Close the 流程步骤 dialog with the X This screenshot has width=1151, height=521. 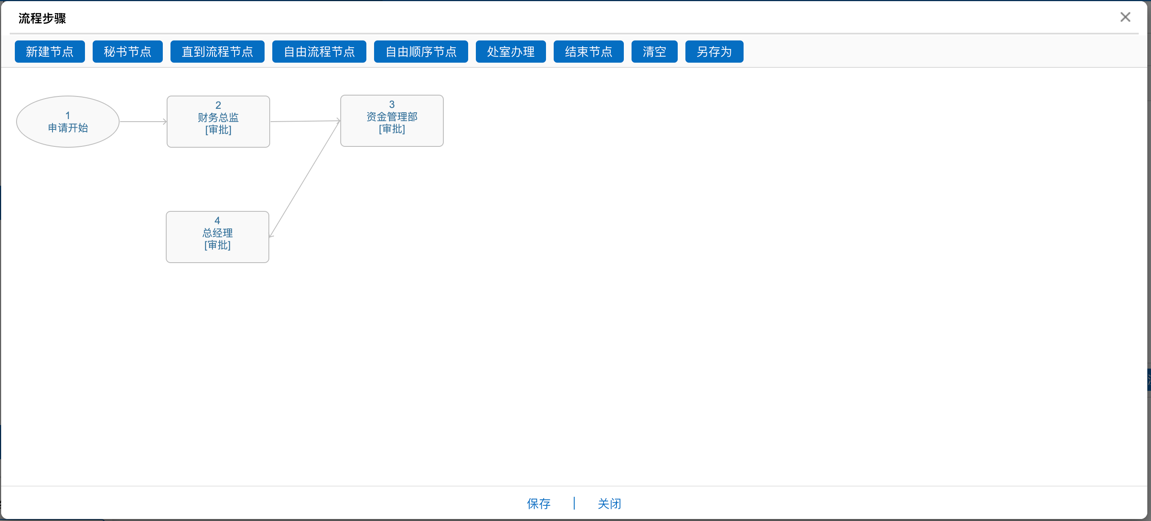1125,17
